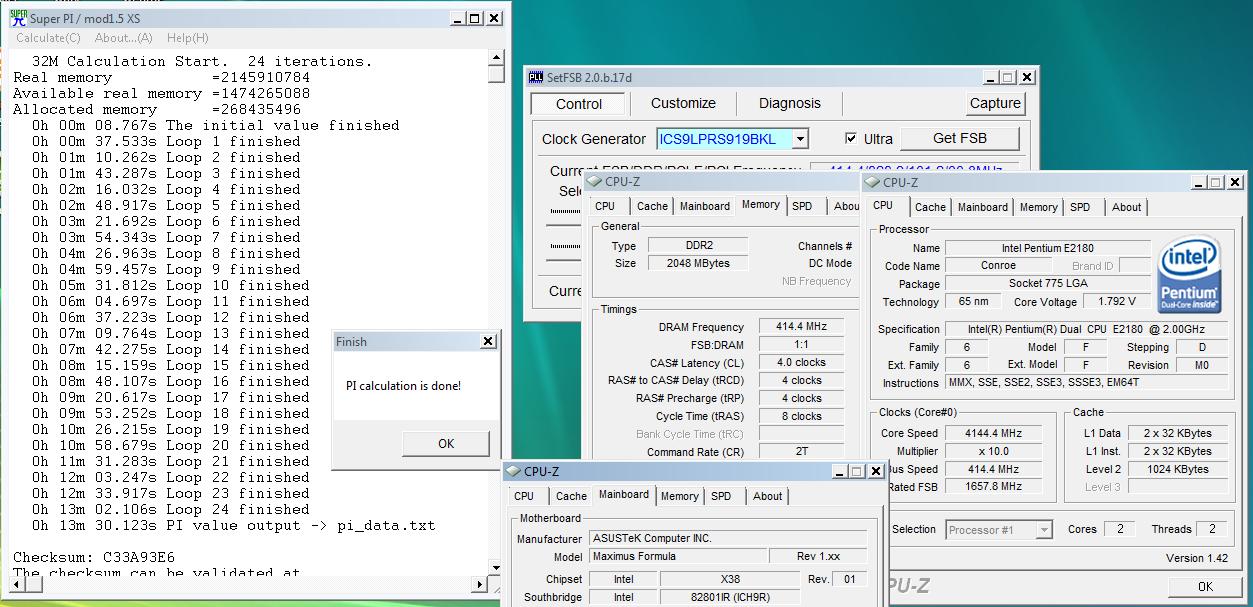The width and height of the screenshot is (1253, 607).
Task: Click the Model field Maximus Formula
Action: pyautogui.click(x=678, y=556)
